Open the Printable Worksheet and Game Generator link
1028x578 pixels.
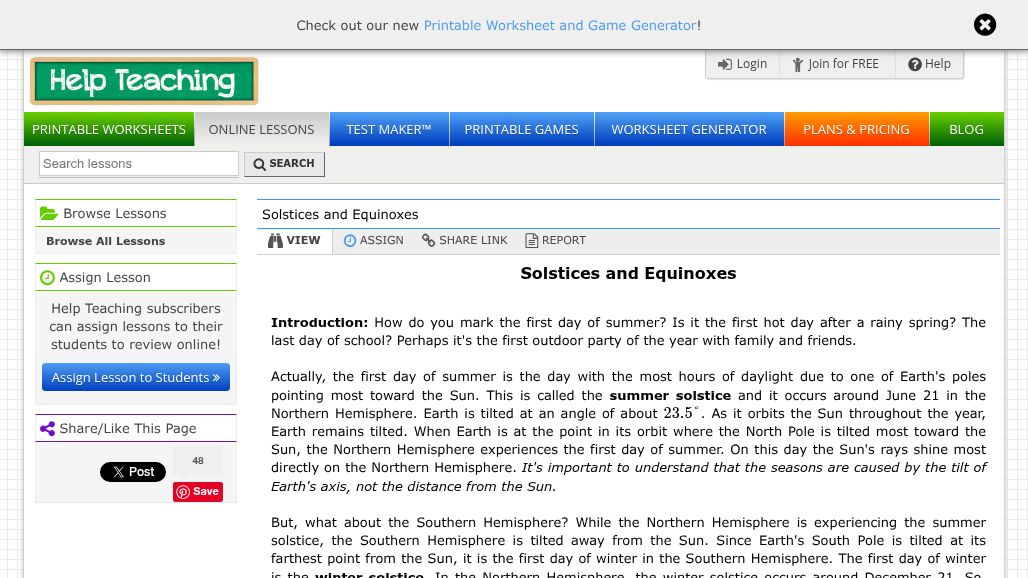pyautogui.click(x=560, y=25)
